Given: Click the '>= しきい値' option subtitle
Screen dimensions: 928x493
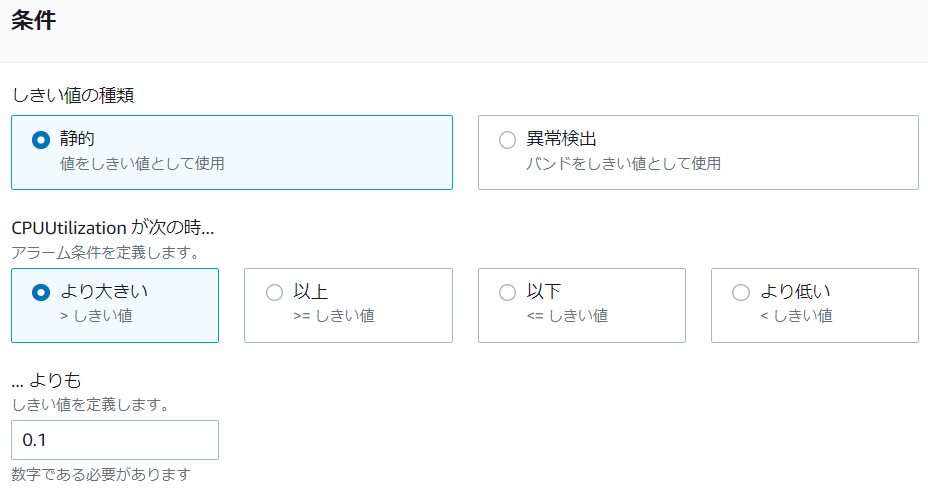Looking at the screenshot, I should click(x=334, y=316).
